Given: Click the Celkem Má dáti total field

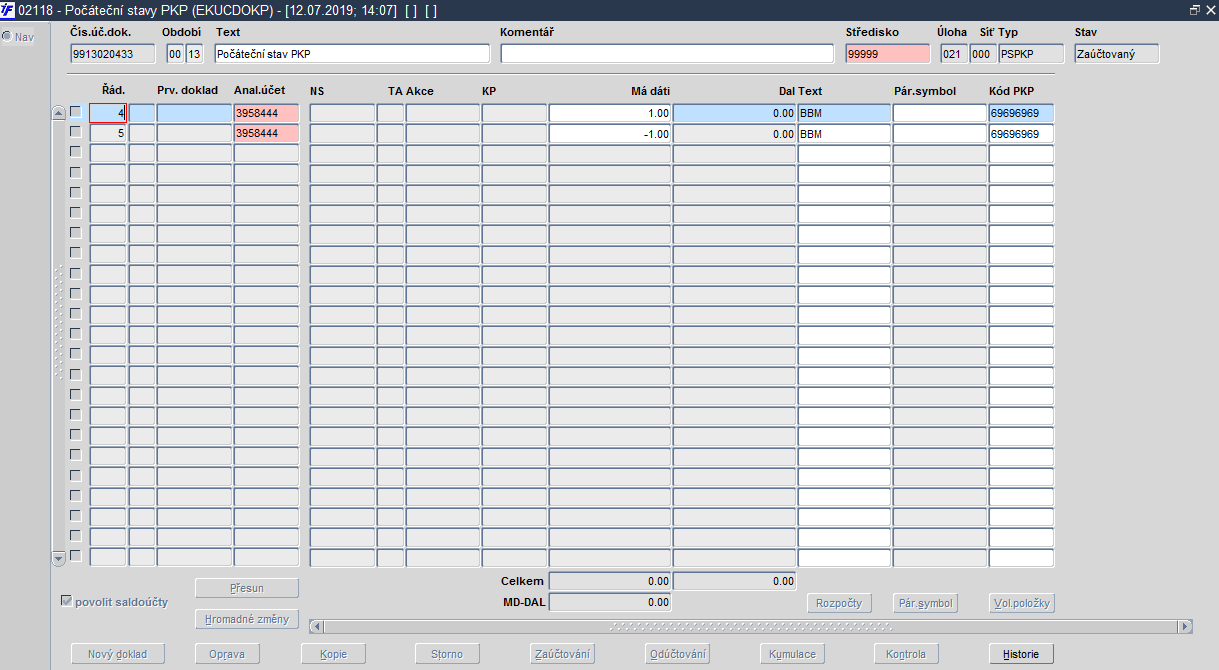Looking at the screenshot, I should 610,581.
